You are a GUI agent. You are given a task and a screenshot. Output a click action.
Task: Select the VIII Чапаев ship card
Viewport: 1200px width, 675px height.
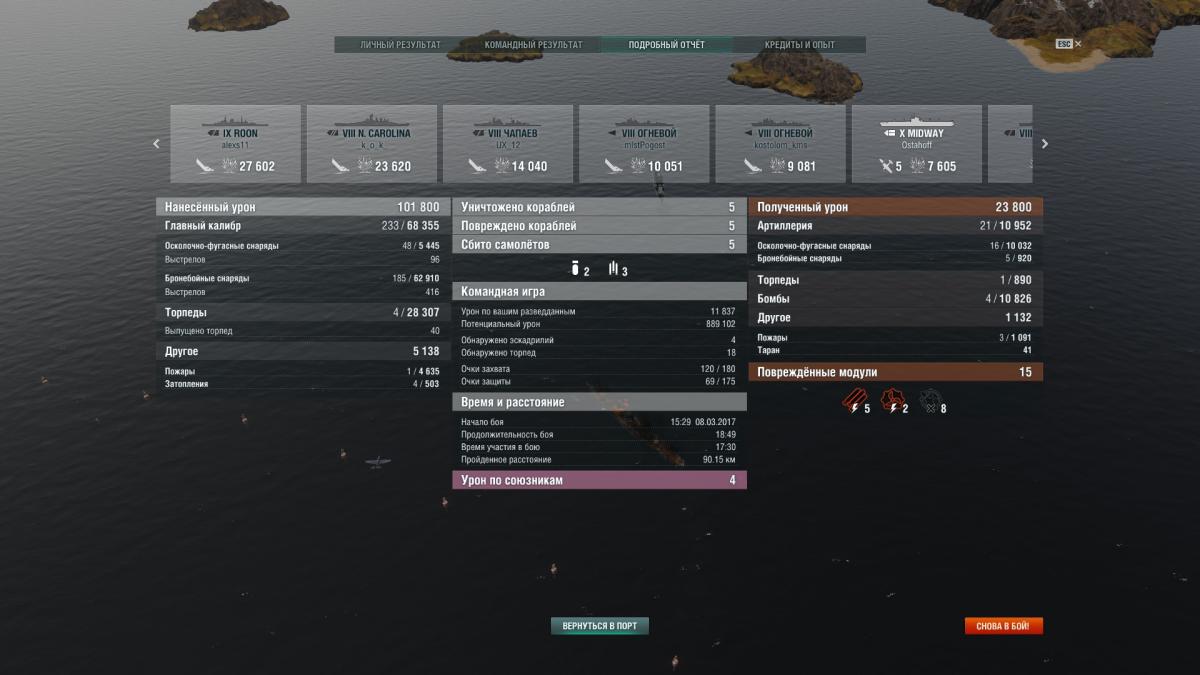507,144
